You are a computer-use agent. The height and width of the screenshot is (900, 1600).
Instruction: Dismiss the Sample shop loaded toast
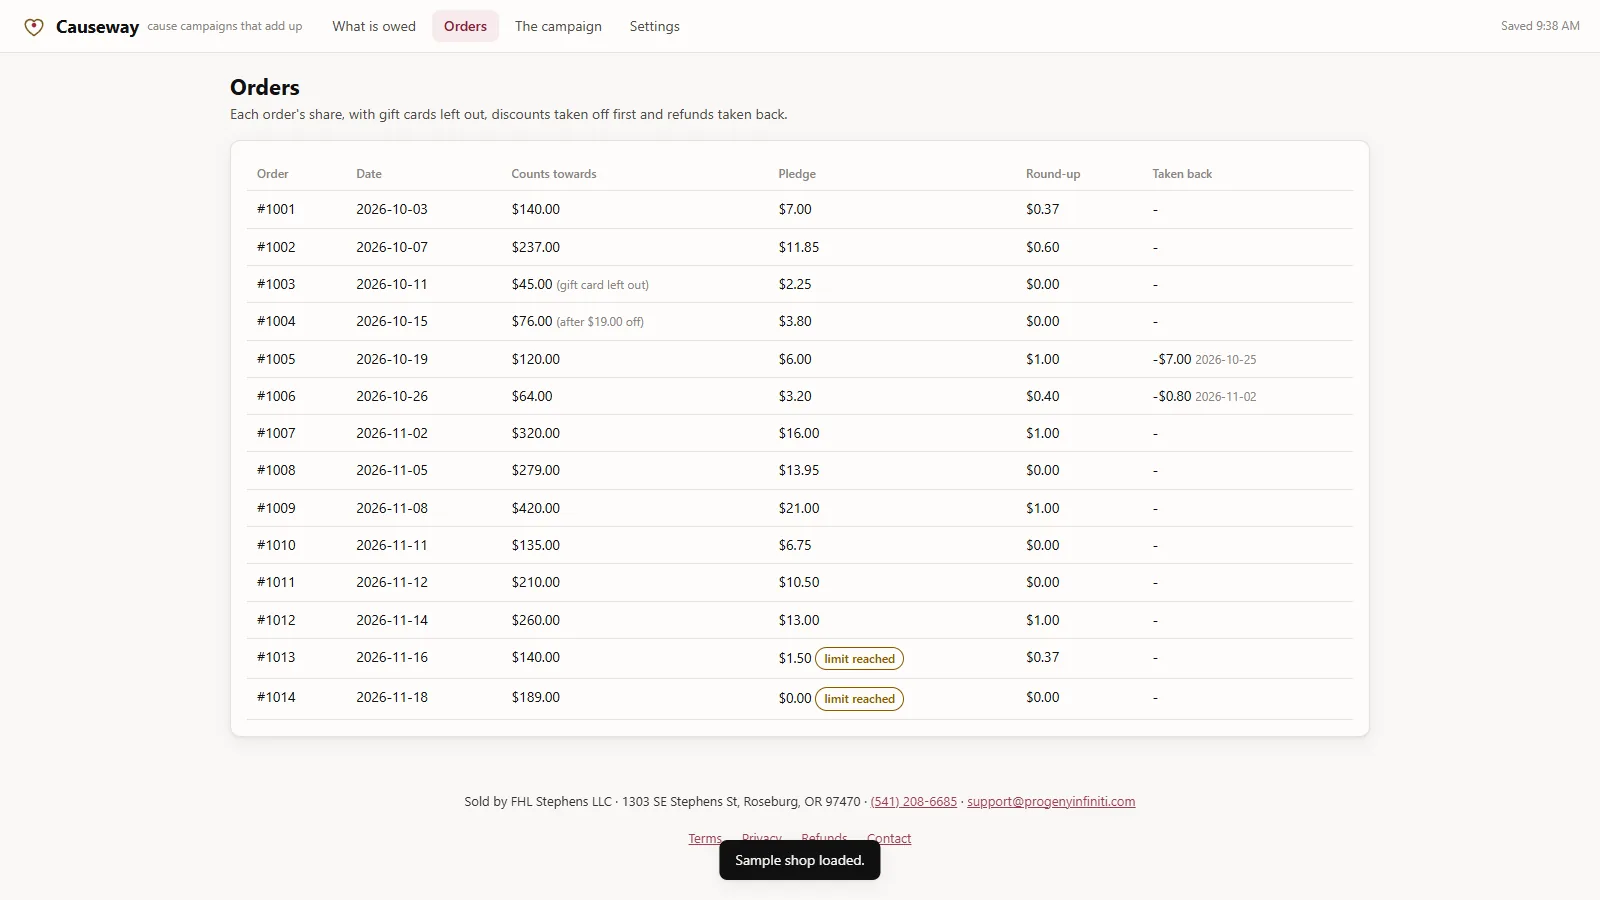(800, 860)
